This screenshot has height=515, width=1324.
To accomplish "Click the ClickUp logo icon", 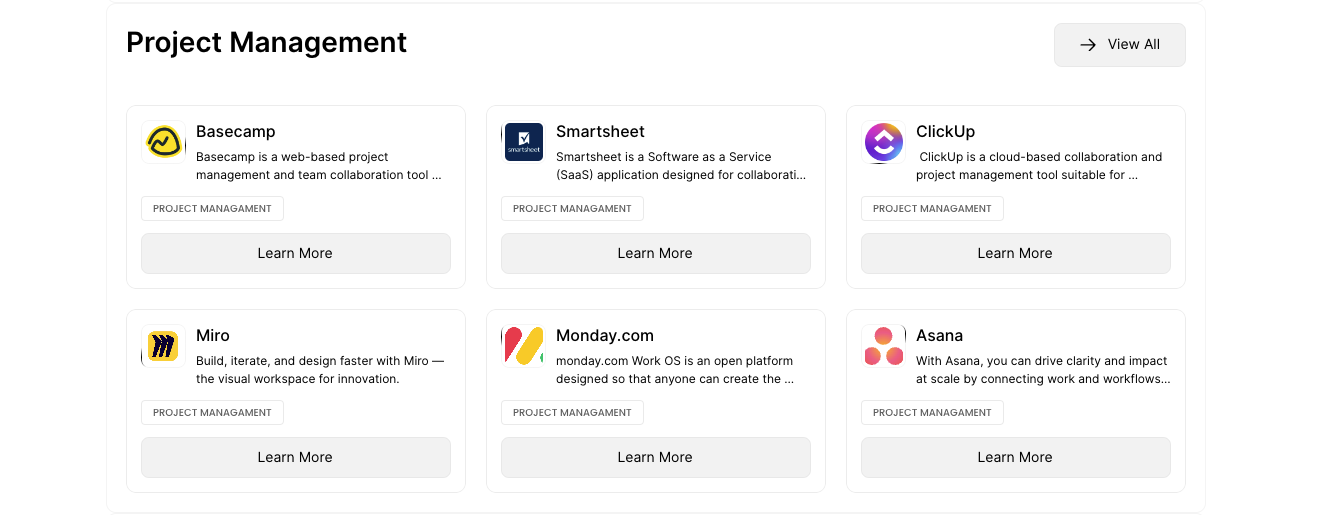I will (x=883, y=142).
